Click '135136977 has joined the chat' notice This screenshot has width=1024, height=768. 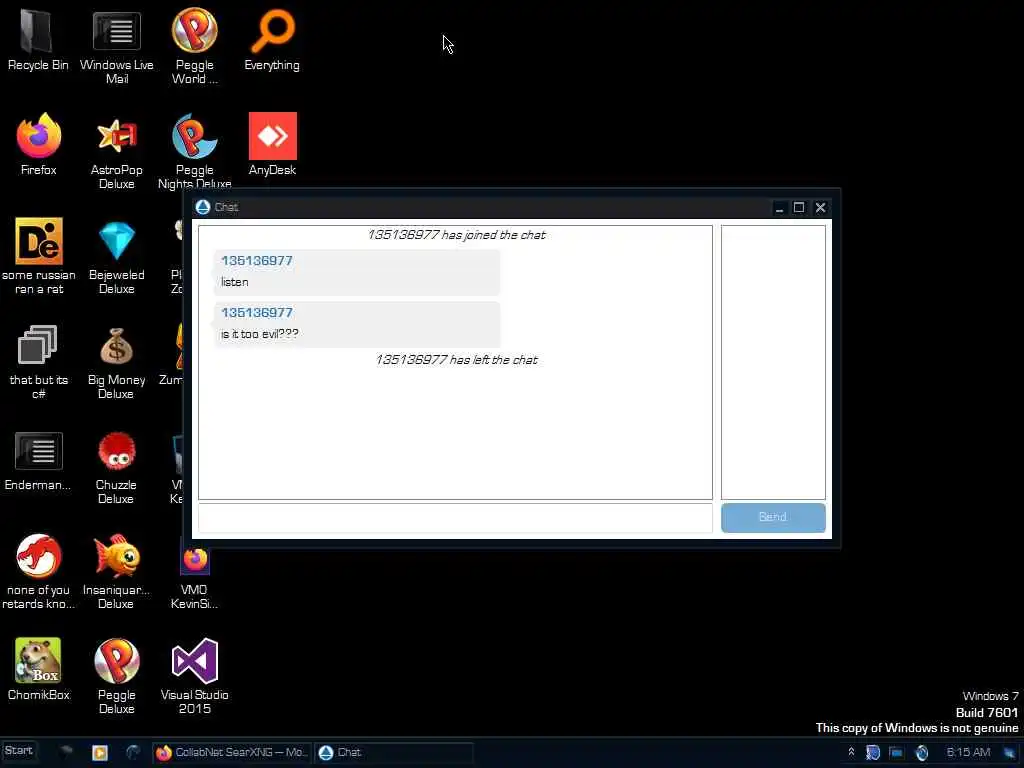coord(456,235)
